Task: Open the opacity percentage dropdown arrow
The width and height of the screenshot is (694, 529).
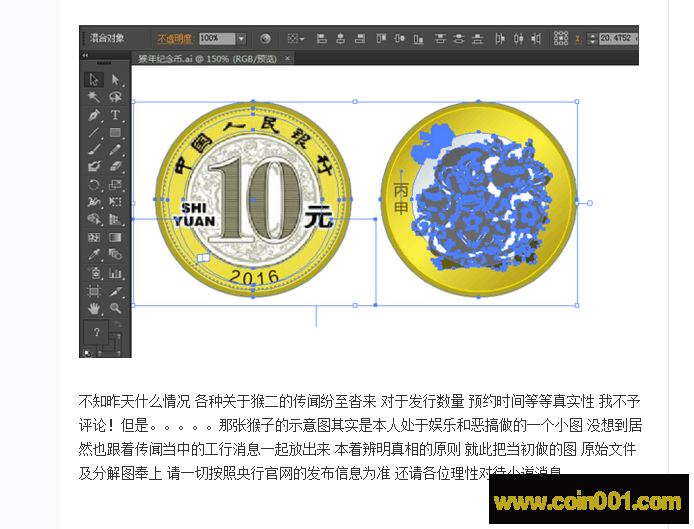Action: tap(241, 38)
